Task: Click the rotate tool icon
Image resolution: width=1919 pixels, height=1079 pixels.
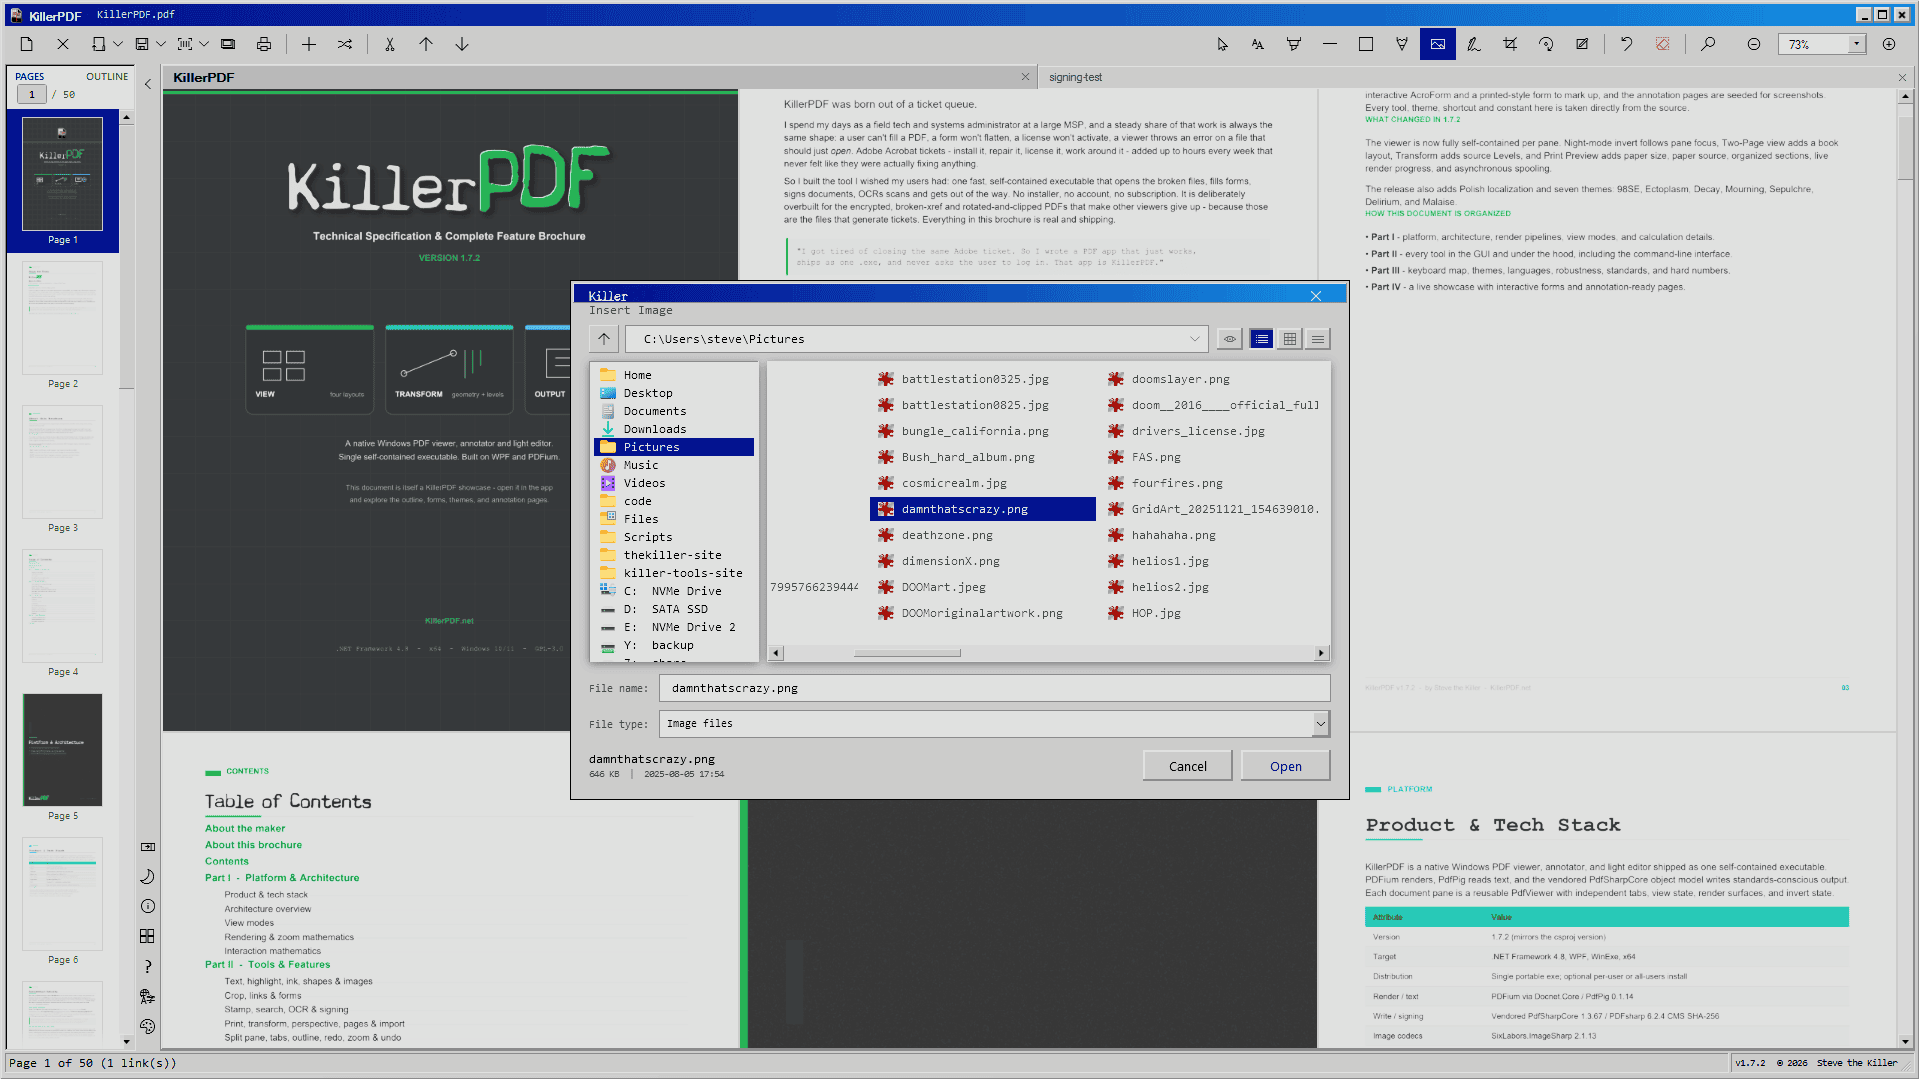Action: tap(1546, 44)
